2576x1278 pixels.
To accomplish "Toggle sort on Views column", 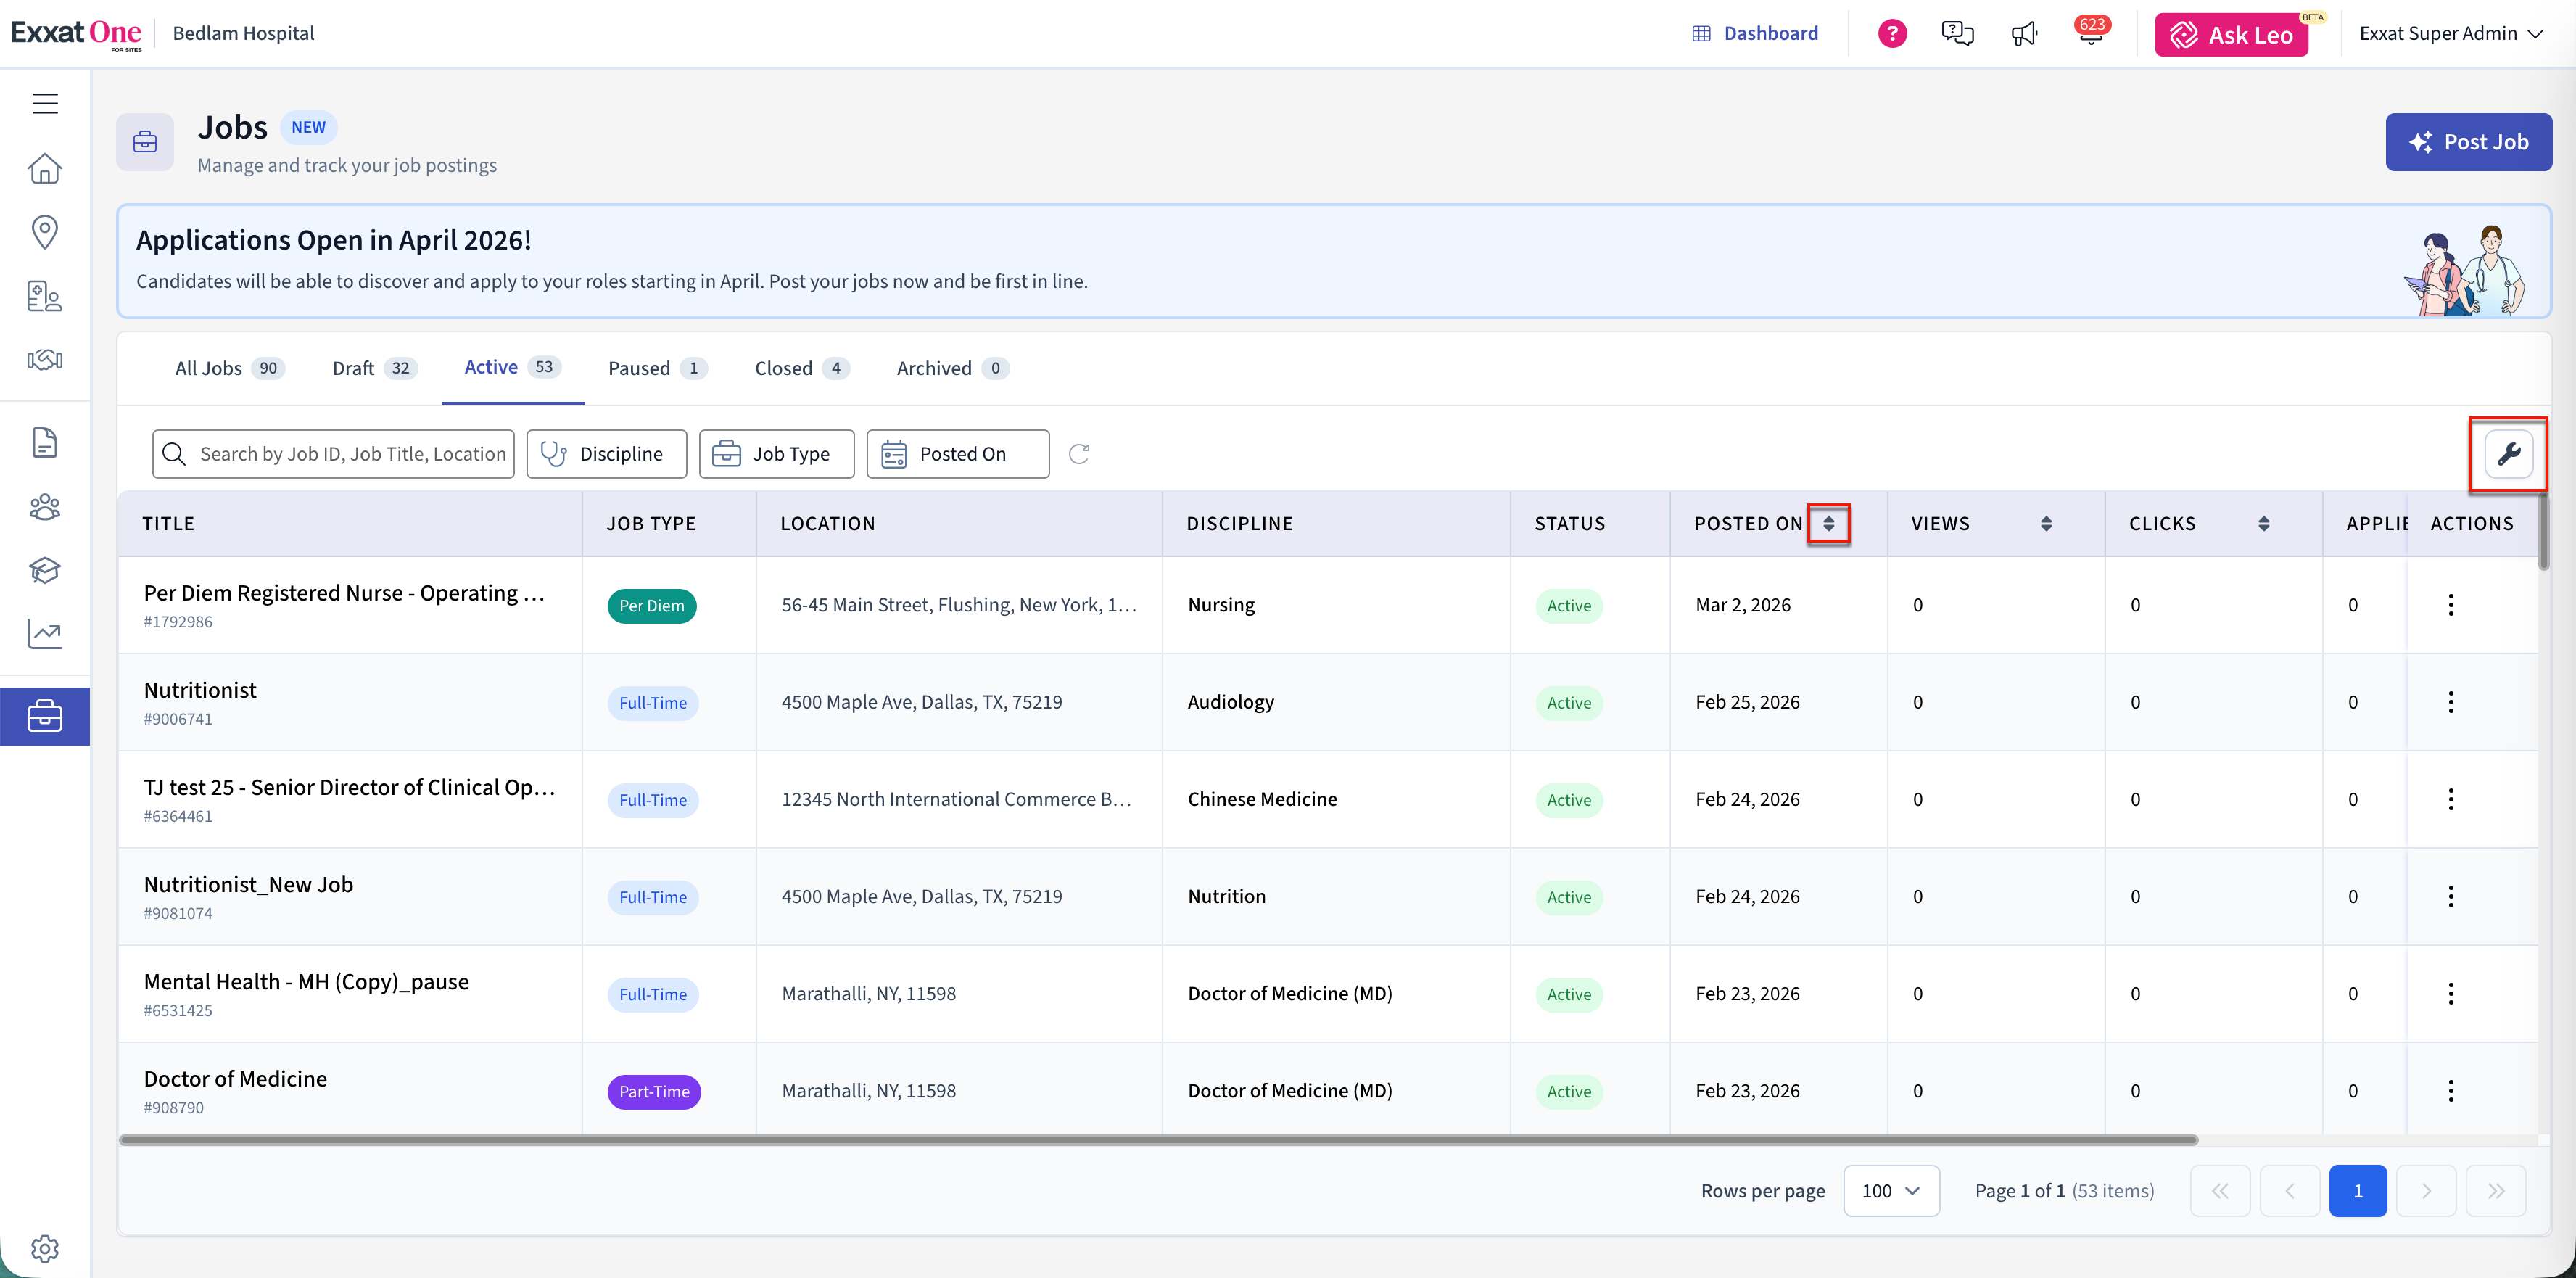I will tap(2046, 524).
